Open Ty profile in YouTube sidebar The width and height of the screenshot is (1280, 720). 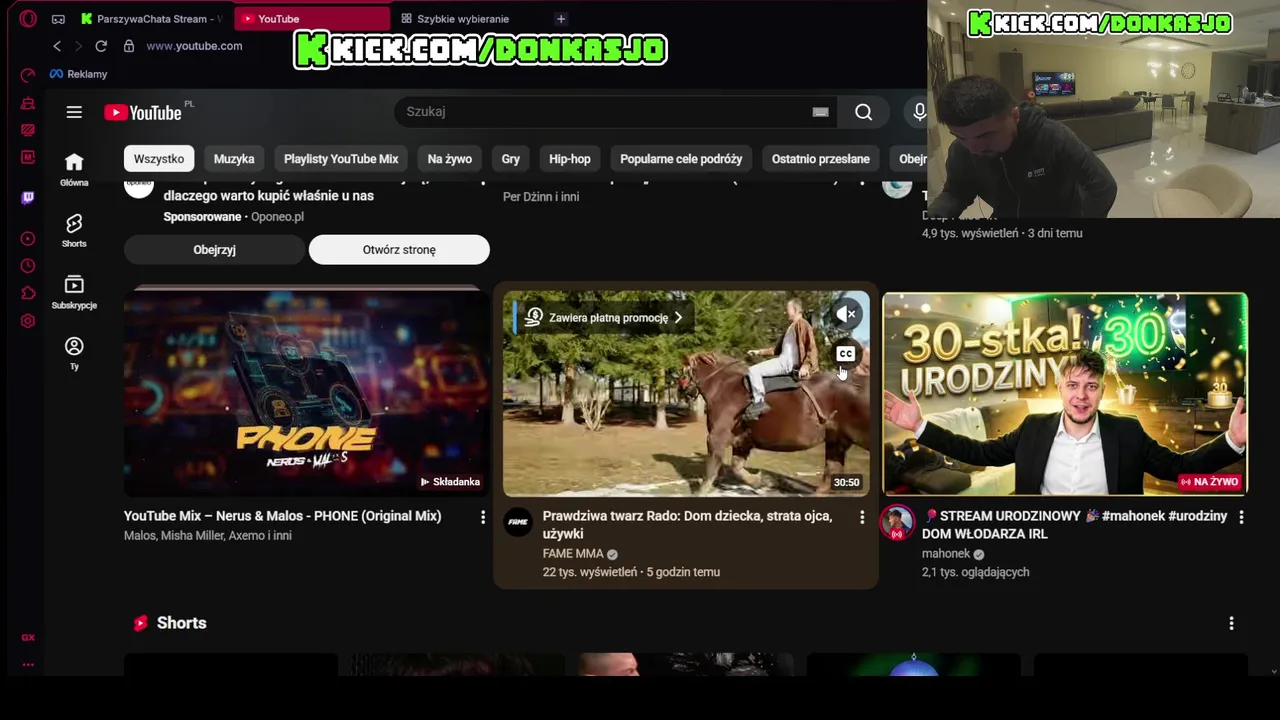point(74,353)
